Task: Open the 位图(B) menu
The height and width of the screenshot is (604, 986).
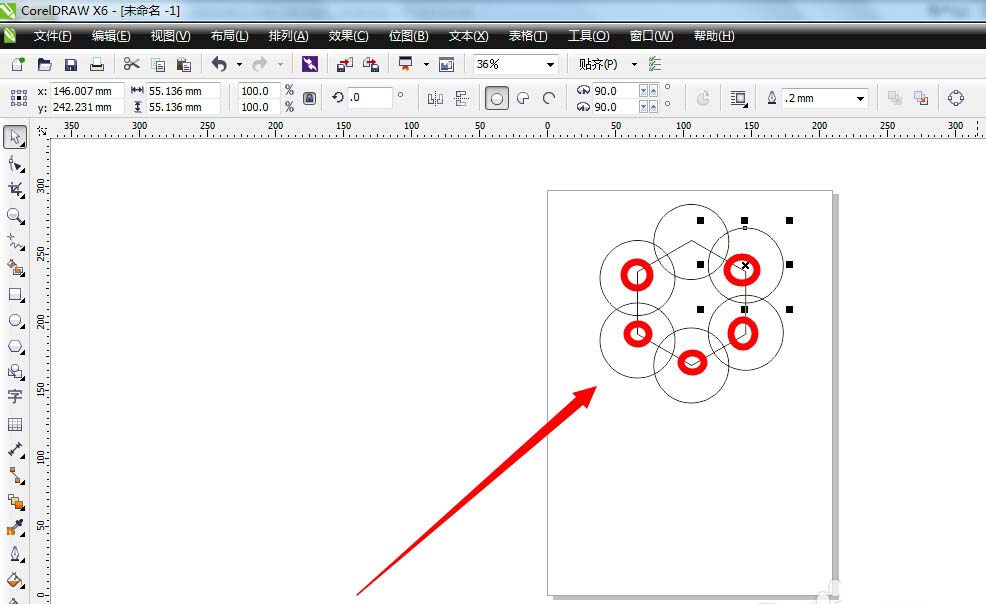Action: (x=408, y=36)
